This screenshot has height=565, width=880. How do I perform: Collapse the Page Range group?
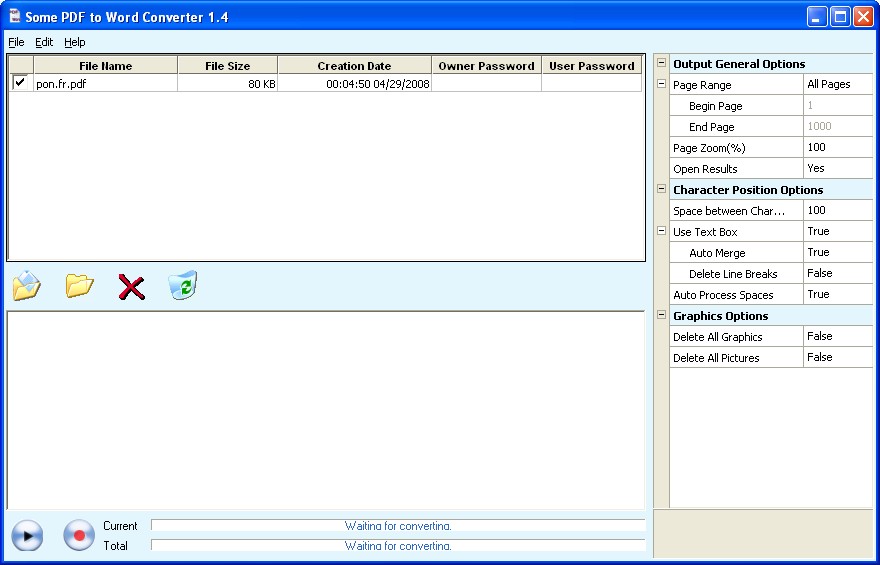click(x=661, y=84)
